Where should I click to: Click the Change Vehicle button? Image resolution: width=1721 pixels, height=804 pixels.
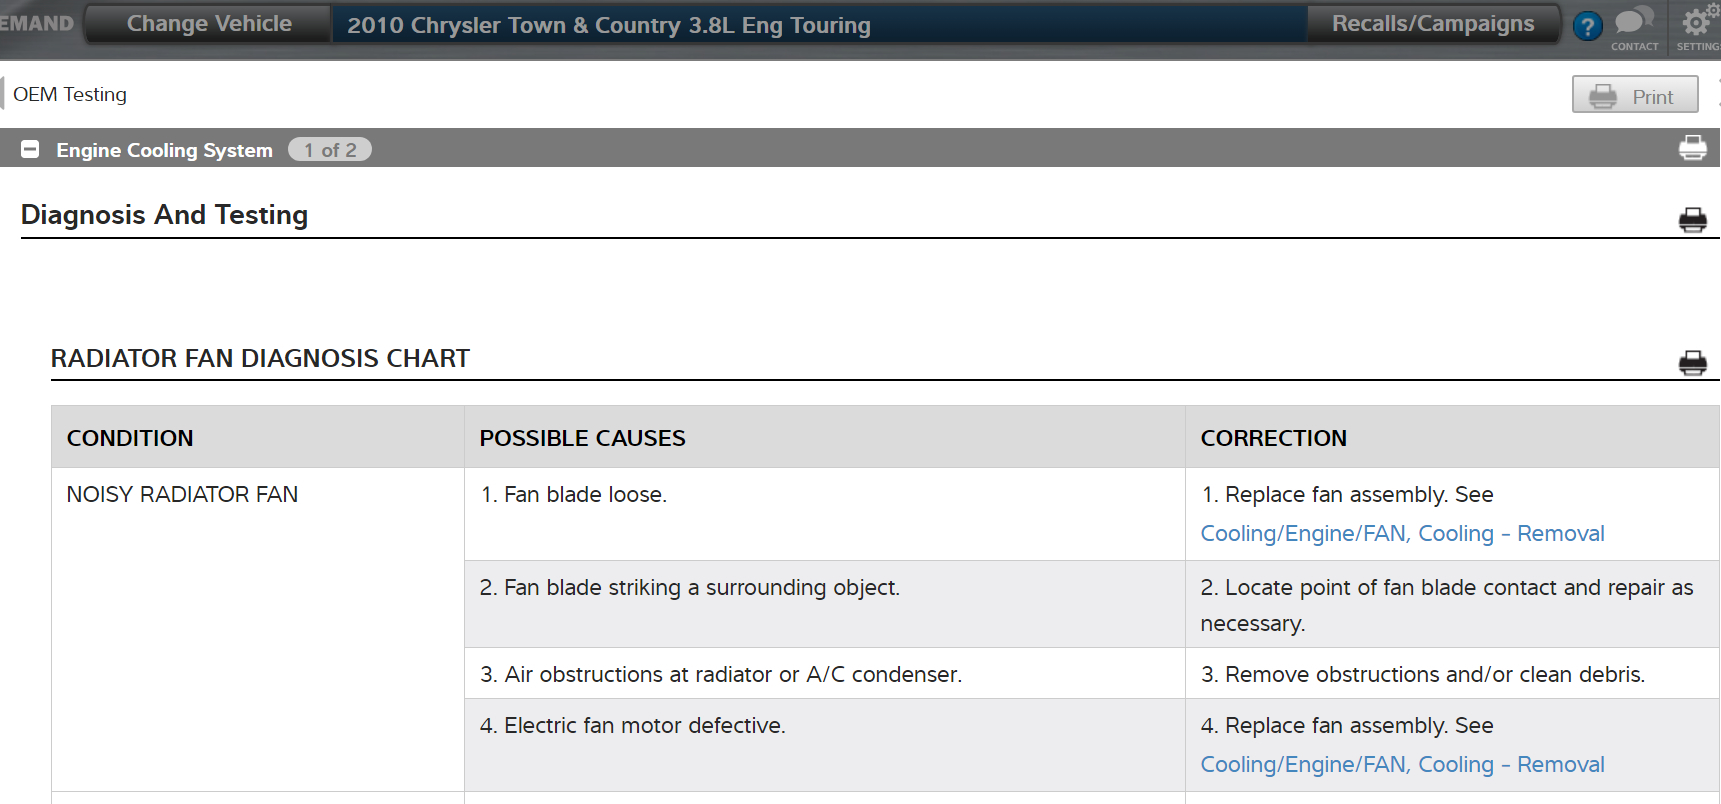pos(209,24)
